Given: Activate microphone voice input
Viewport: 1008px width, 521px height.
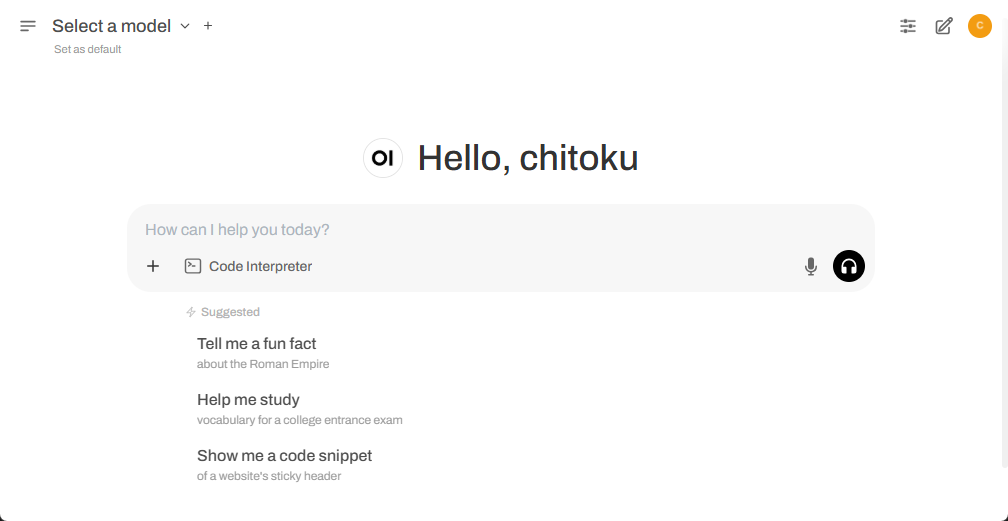Looking at the screenshot, I should pos(811,266).
